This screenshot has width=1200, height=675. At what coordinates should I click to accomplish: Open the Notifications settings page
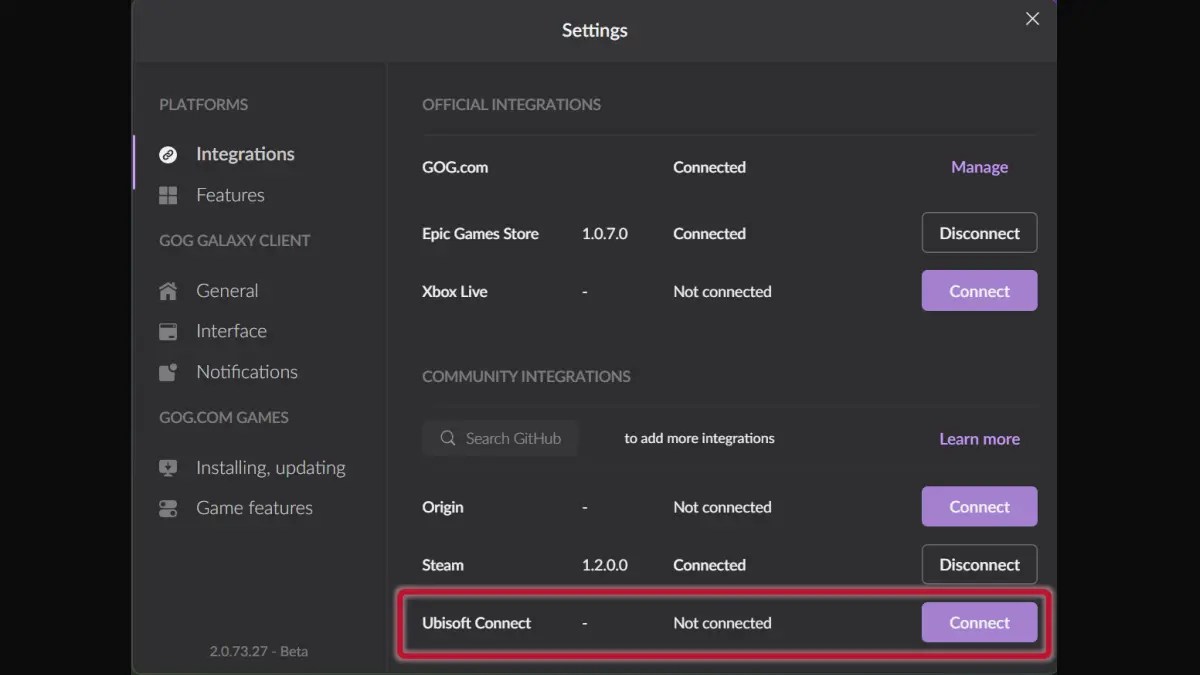pos(246,371)
